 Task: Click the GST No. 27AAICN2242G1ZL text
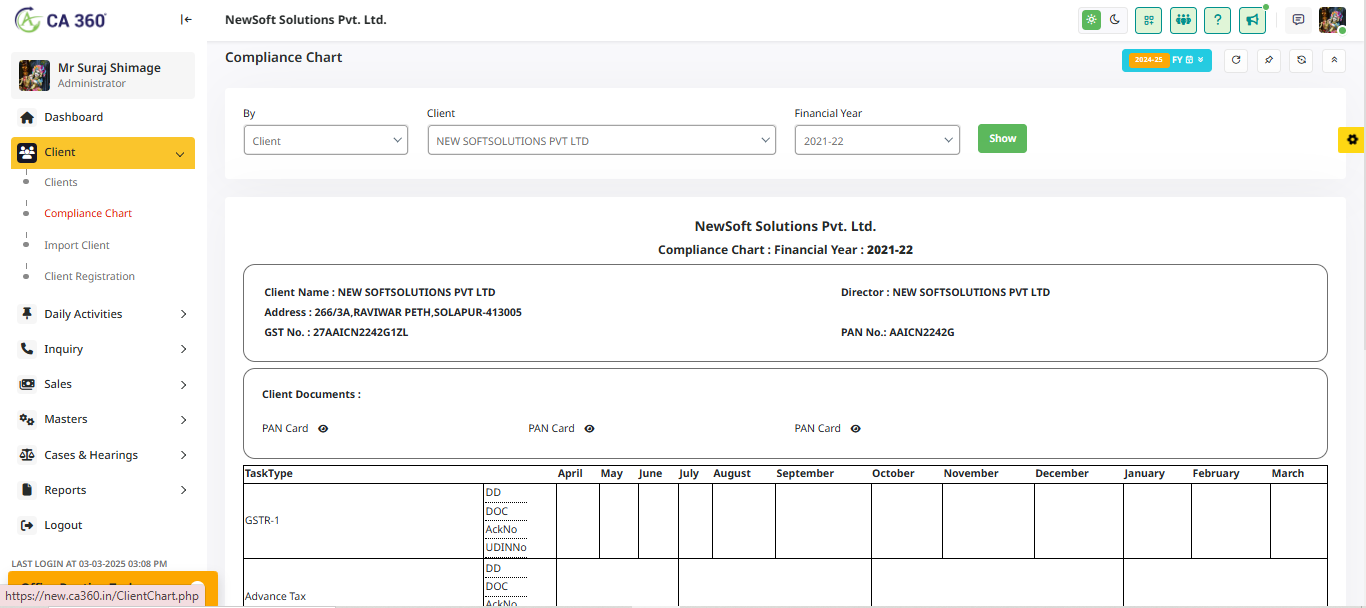coord(336,332)
